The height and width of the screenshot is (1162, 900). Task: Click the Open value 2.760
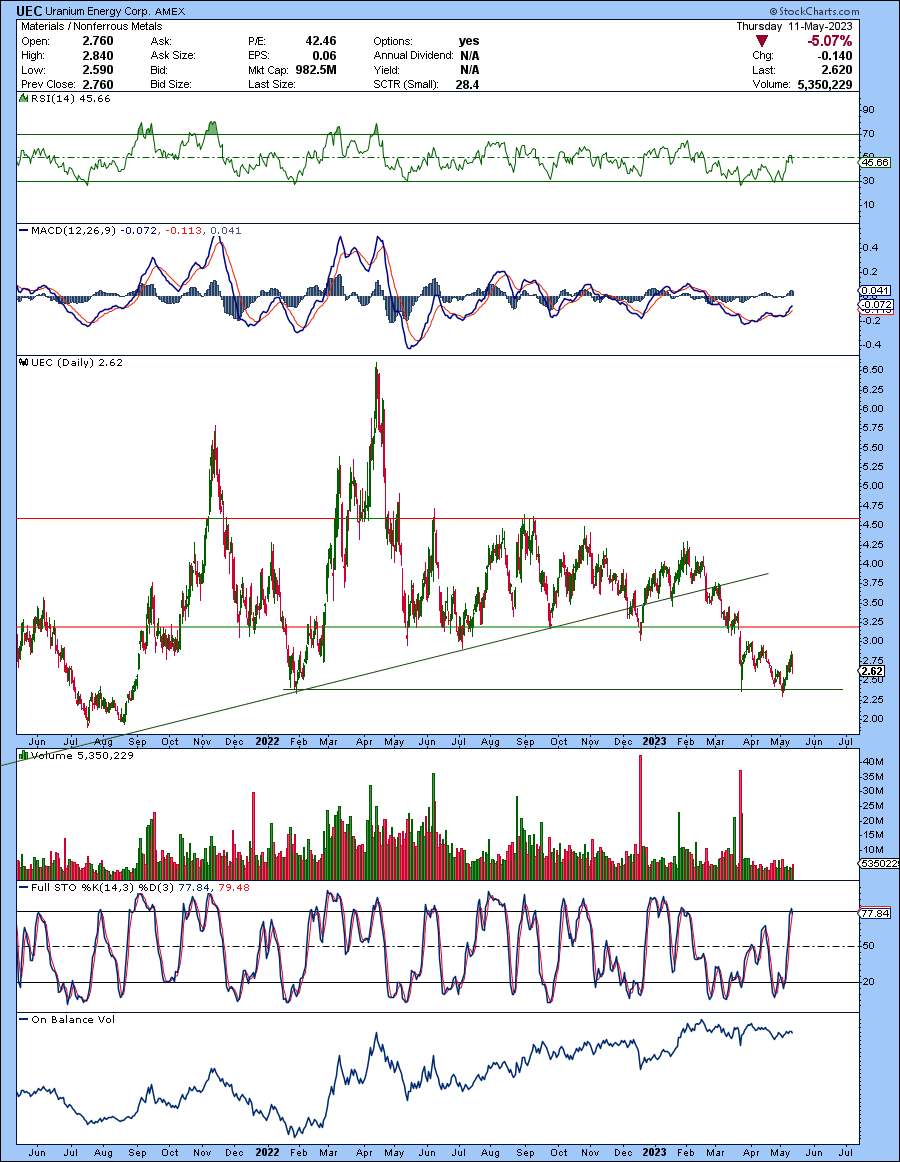98,41
